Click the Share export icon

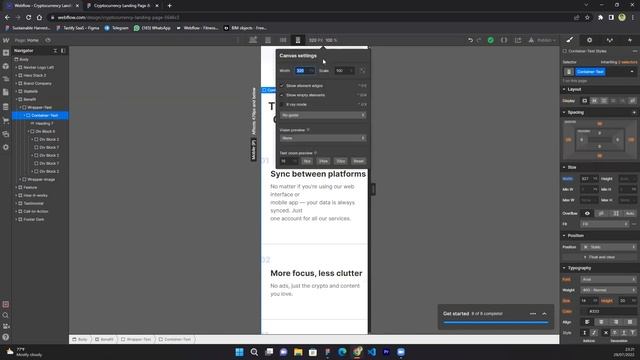[518, 40]
